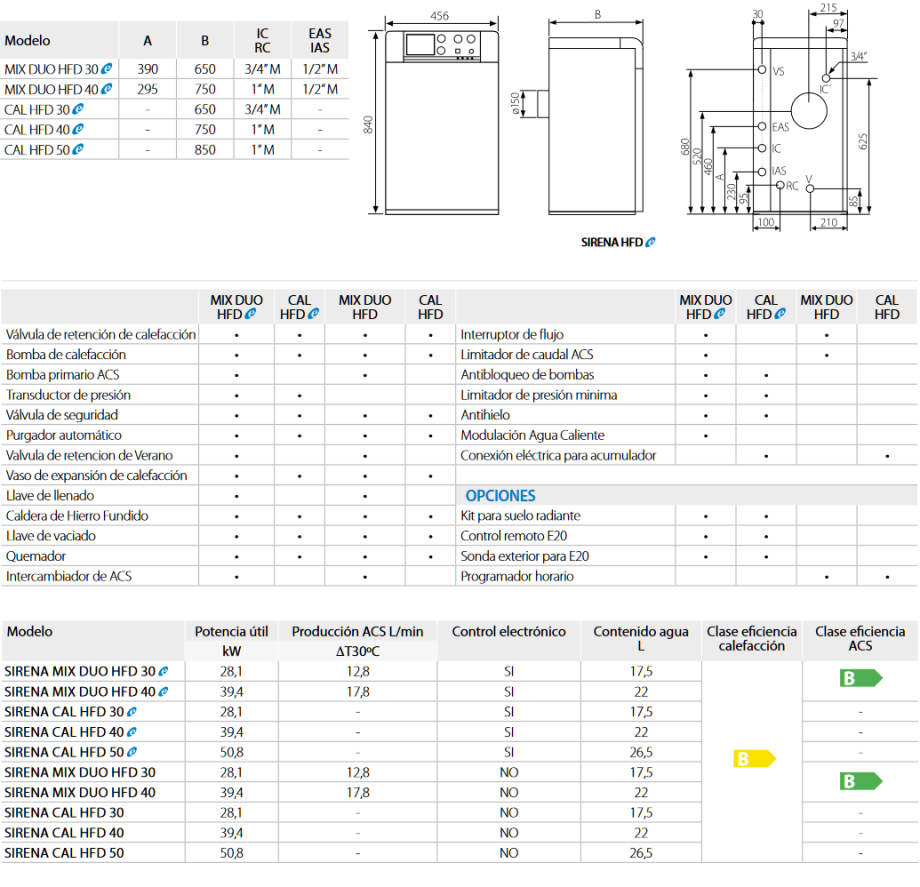Select the Modelo header in top dimensions table

tap(27, 41)
